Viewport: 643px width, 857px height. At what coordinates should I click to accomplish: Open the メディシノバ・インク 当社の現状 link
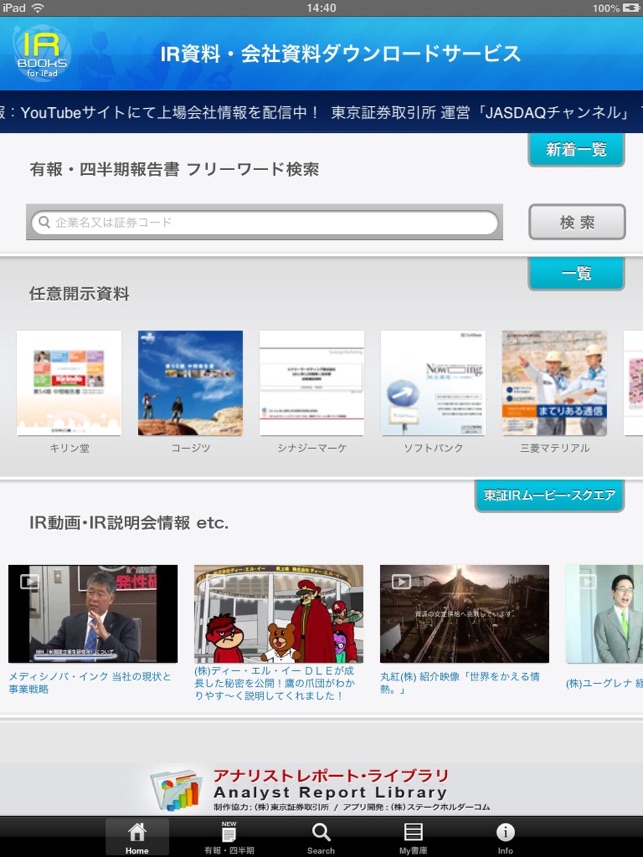(90, 683)
